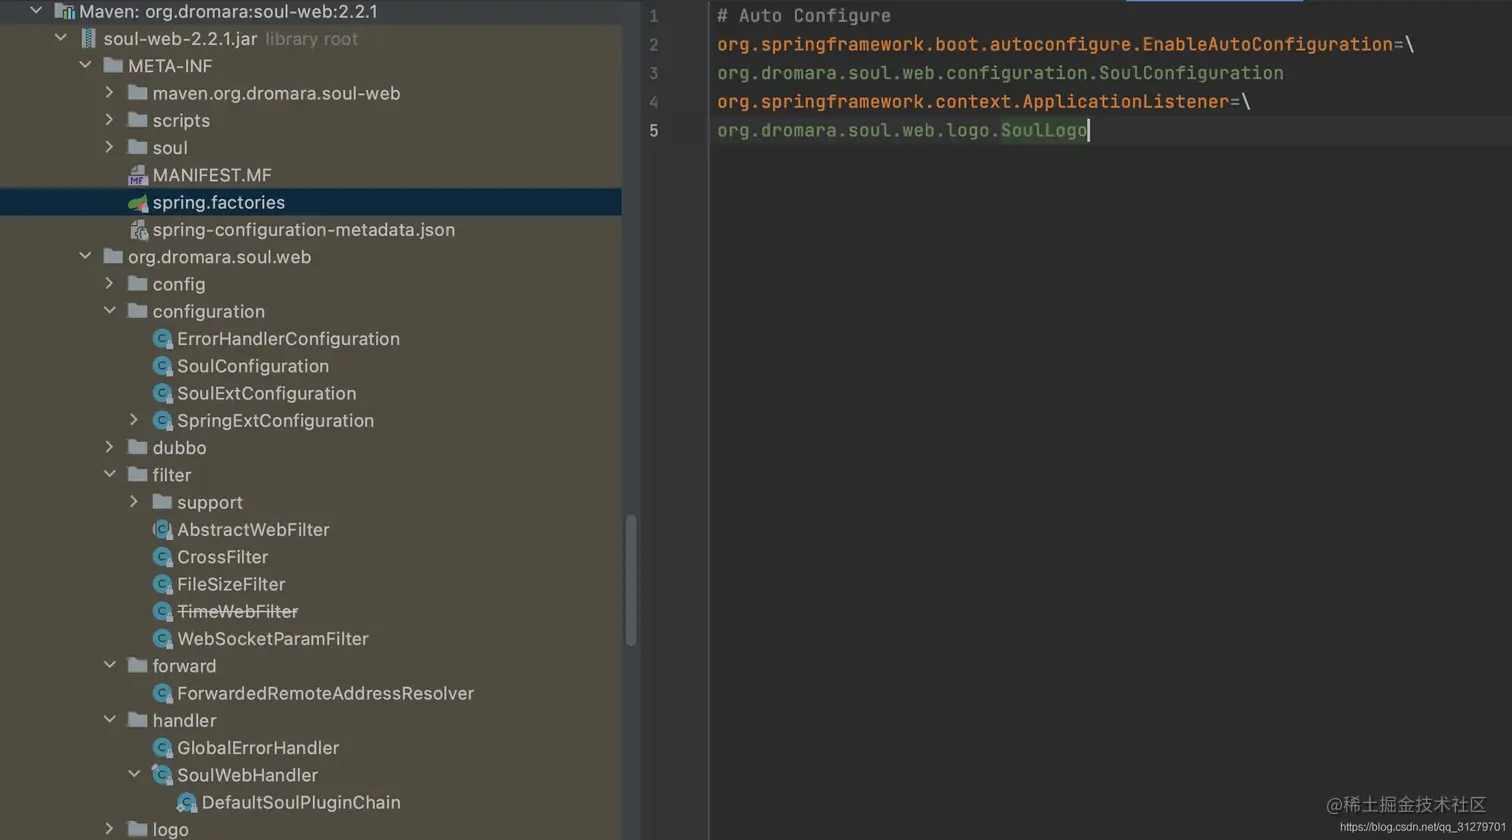
Task: Select SoulConfiguration class in tree
Action: tap(253, 366)
